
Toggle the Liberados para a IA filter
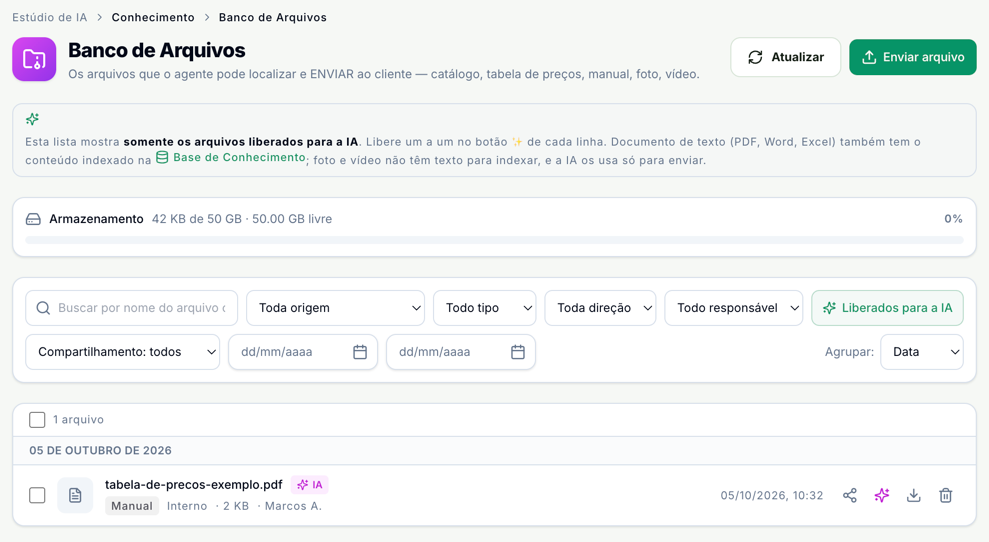pos(887,308)
